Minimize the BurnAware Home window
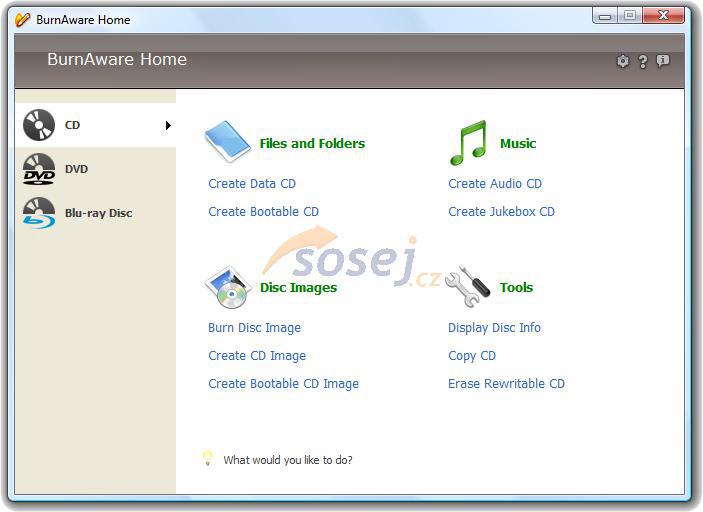Screen dimensions: 703x512 point(605,16)
